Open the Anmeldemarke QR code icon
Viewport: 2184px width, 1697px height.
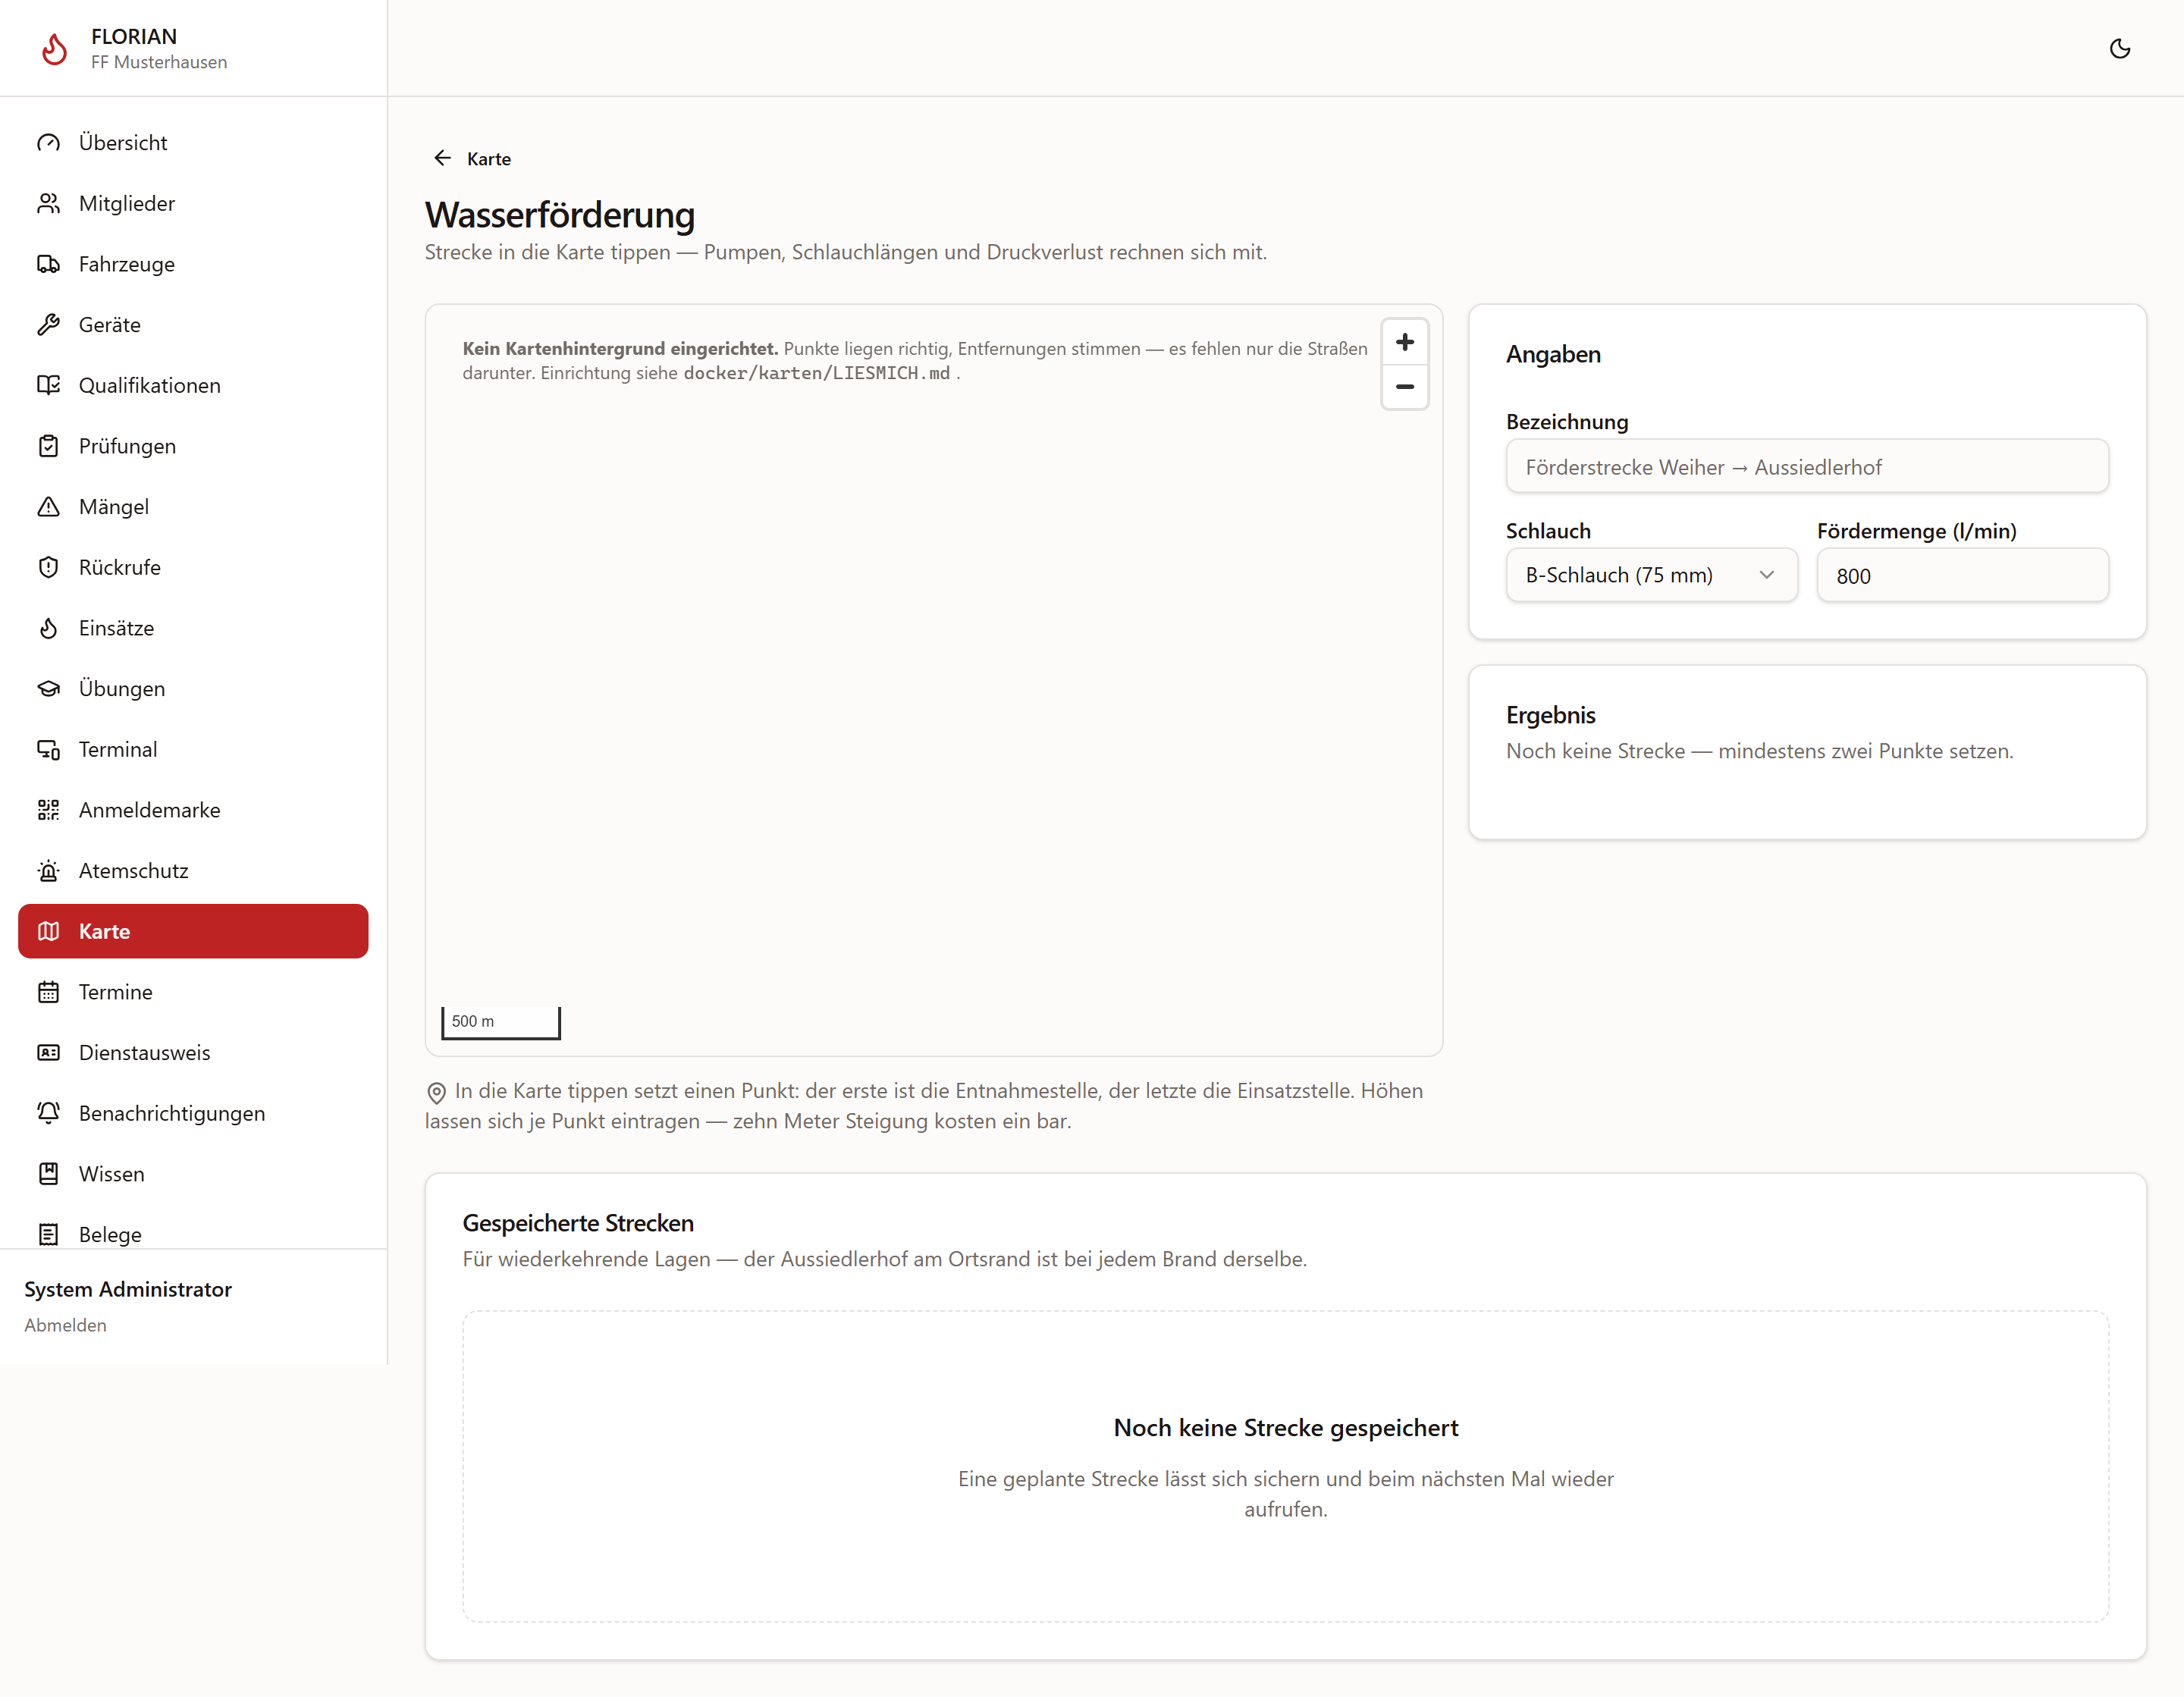point(48,810)
